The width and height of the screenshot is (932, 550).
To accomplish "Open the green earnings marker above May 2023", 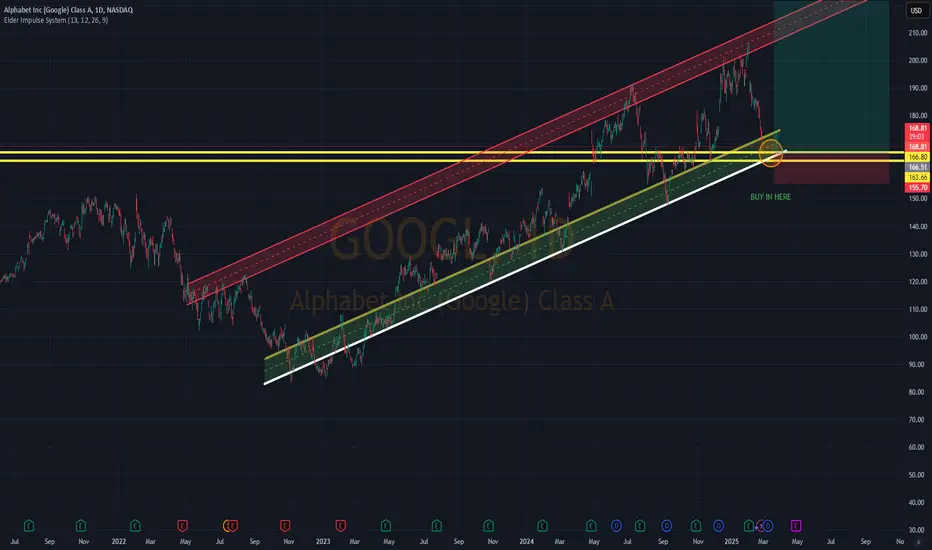I will tap(385, 526).
